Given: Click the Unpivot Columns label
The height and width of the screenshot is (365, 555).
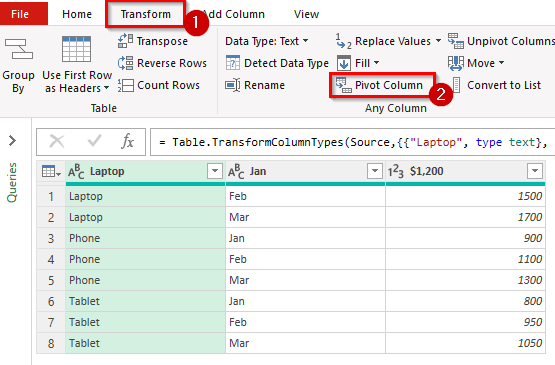Looking at the screenshot, I should [511, 41].
